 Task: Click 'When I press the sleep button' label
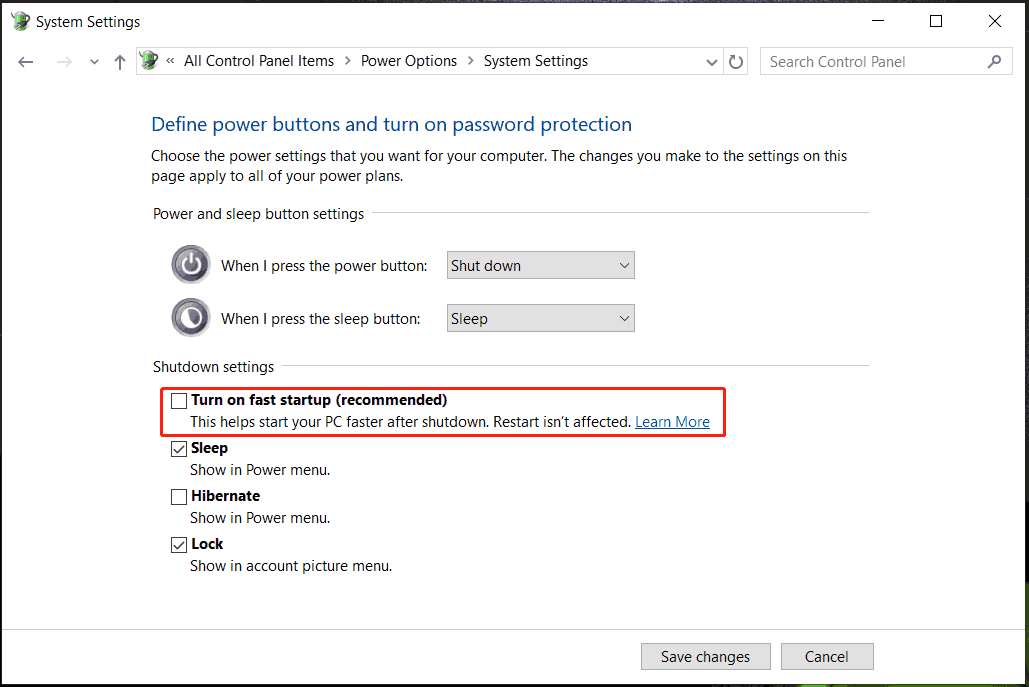click(x=320, y=319)
